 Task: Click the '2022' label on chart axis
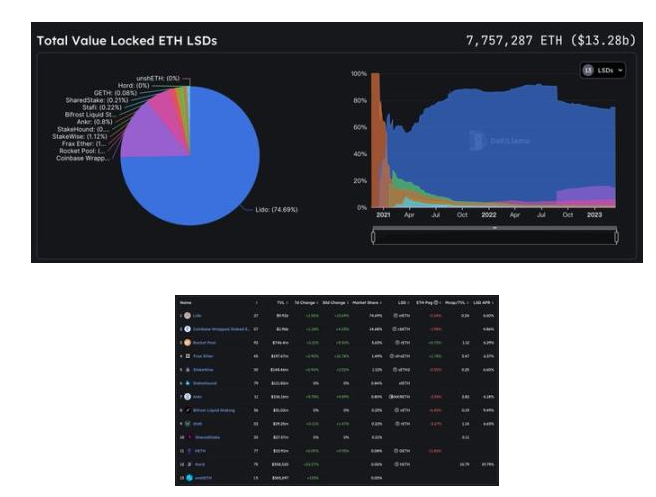point(489,215)
